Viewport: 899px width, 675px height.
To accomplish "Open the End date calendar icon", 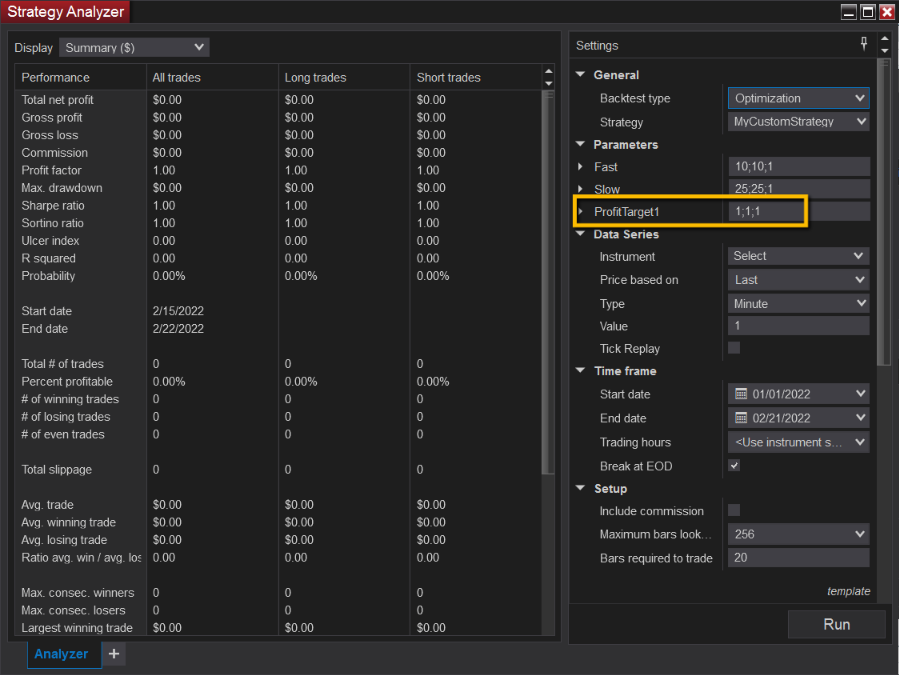I will pyautogui.click(x=741, y=418).
